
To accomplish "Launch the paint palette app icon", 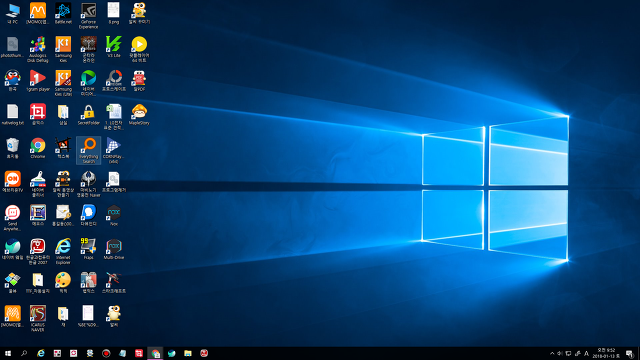I will (x=63, y=283).
